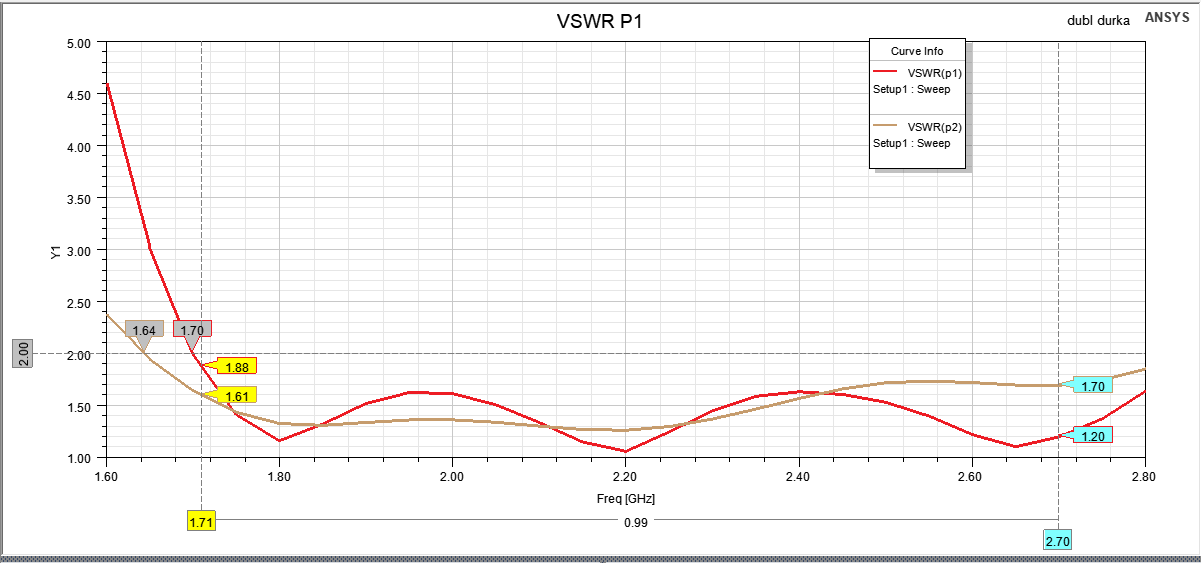
Task: Click the 2.40 X-axis tick label
Action: point(798,476)
